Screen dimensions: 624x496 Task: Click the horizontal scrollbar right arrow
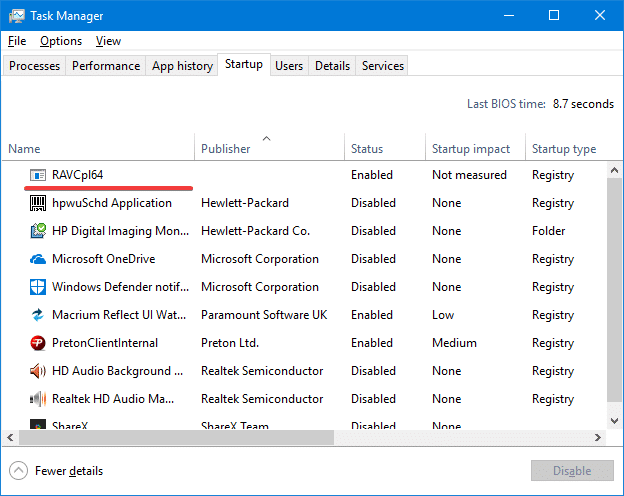coord(598,437)
